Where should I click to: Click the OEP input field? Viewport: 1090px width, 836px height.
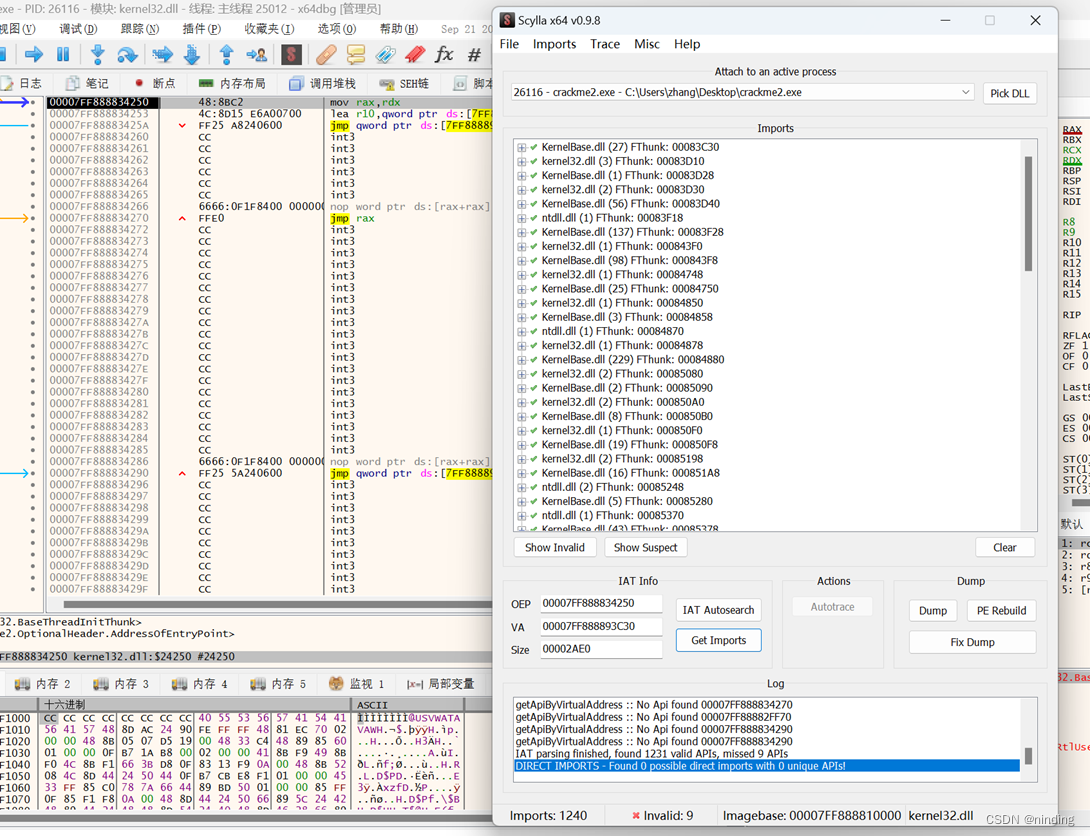(x=601, y=603)
